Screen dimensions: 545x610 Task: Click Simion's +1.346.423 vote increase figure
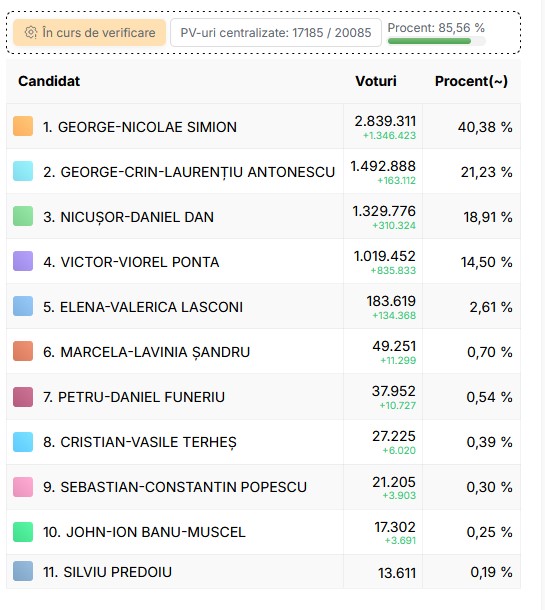[x=389, y=135]
